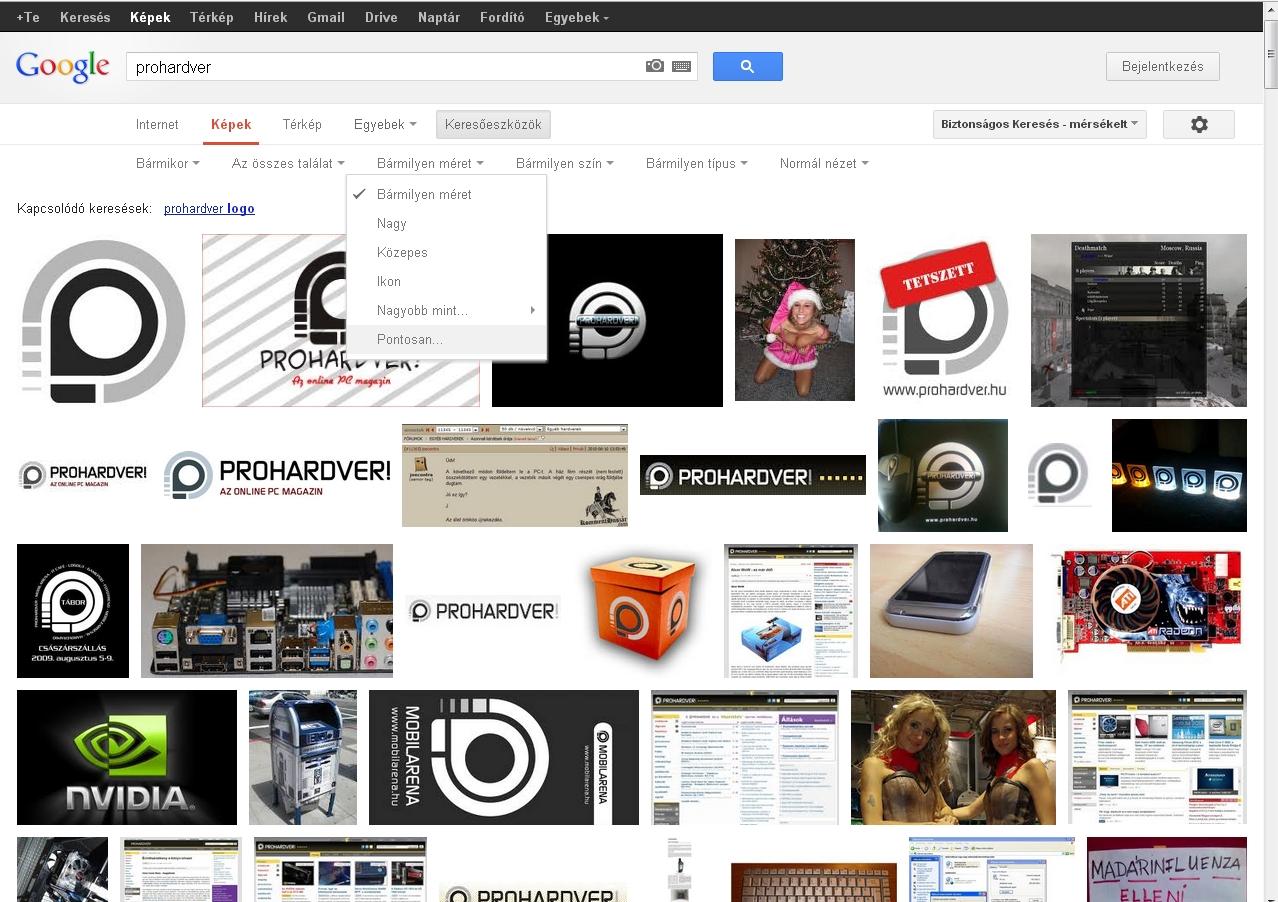Open Drive from the top bar

coord(381,17)
